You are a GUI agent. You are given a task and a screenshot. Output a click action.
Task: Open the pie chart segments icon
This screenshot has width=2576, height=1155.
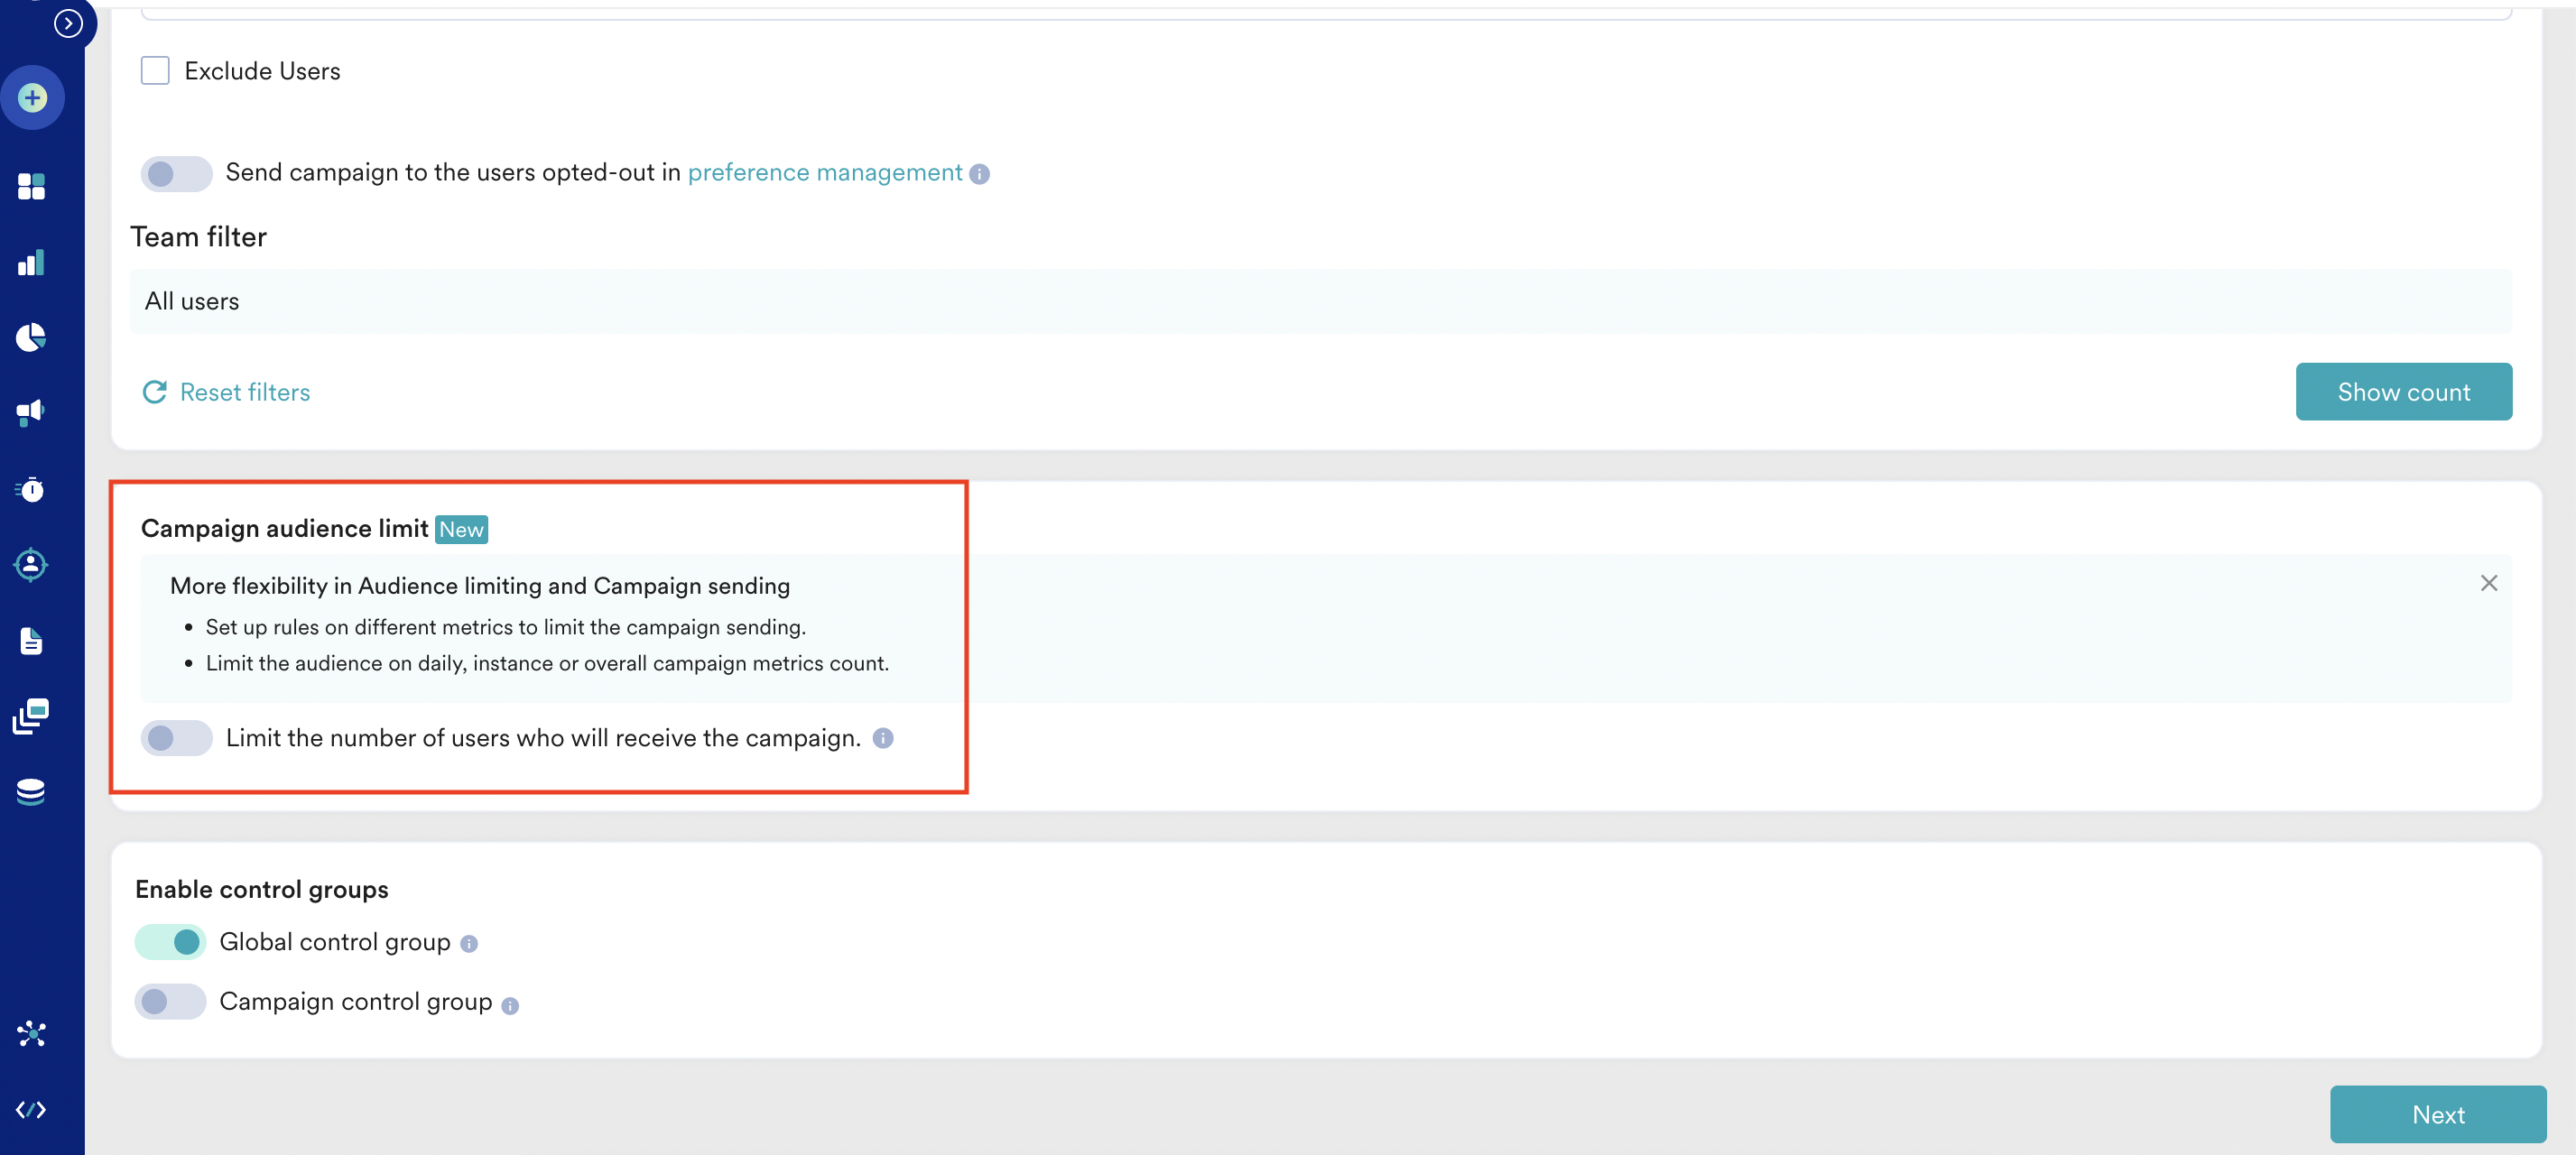[31, 338]
